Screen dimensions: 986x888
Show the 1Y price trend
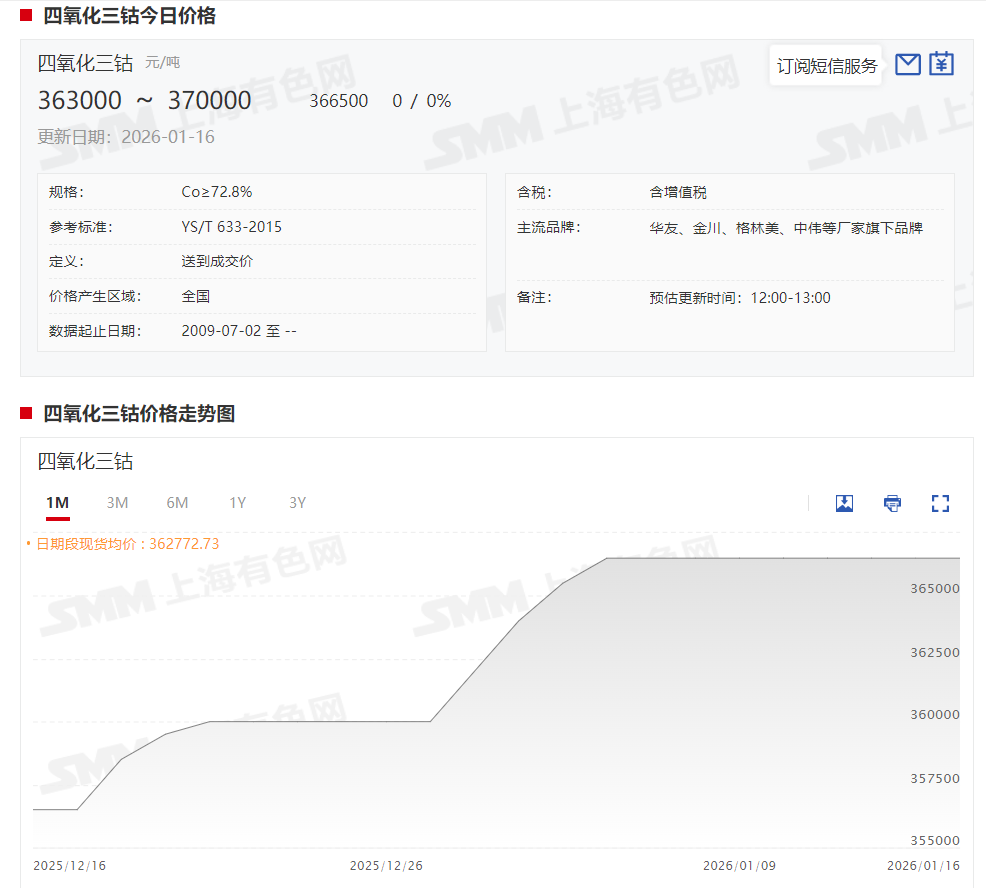point(237,503)
